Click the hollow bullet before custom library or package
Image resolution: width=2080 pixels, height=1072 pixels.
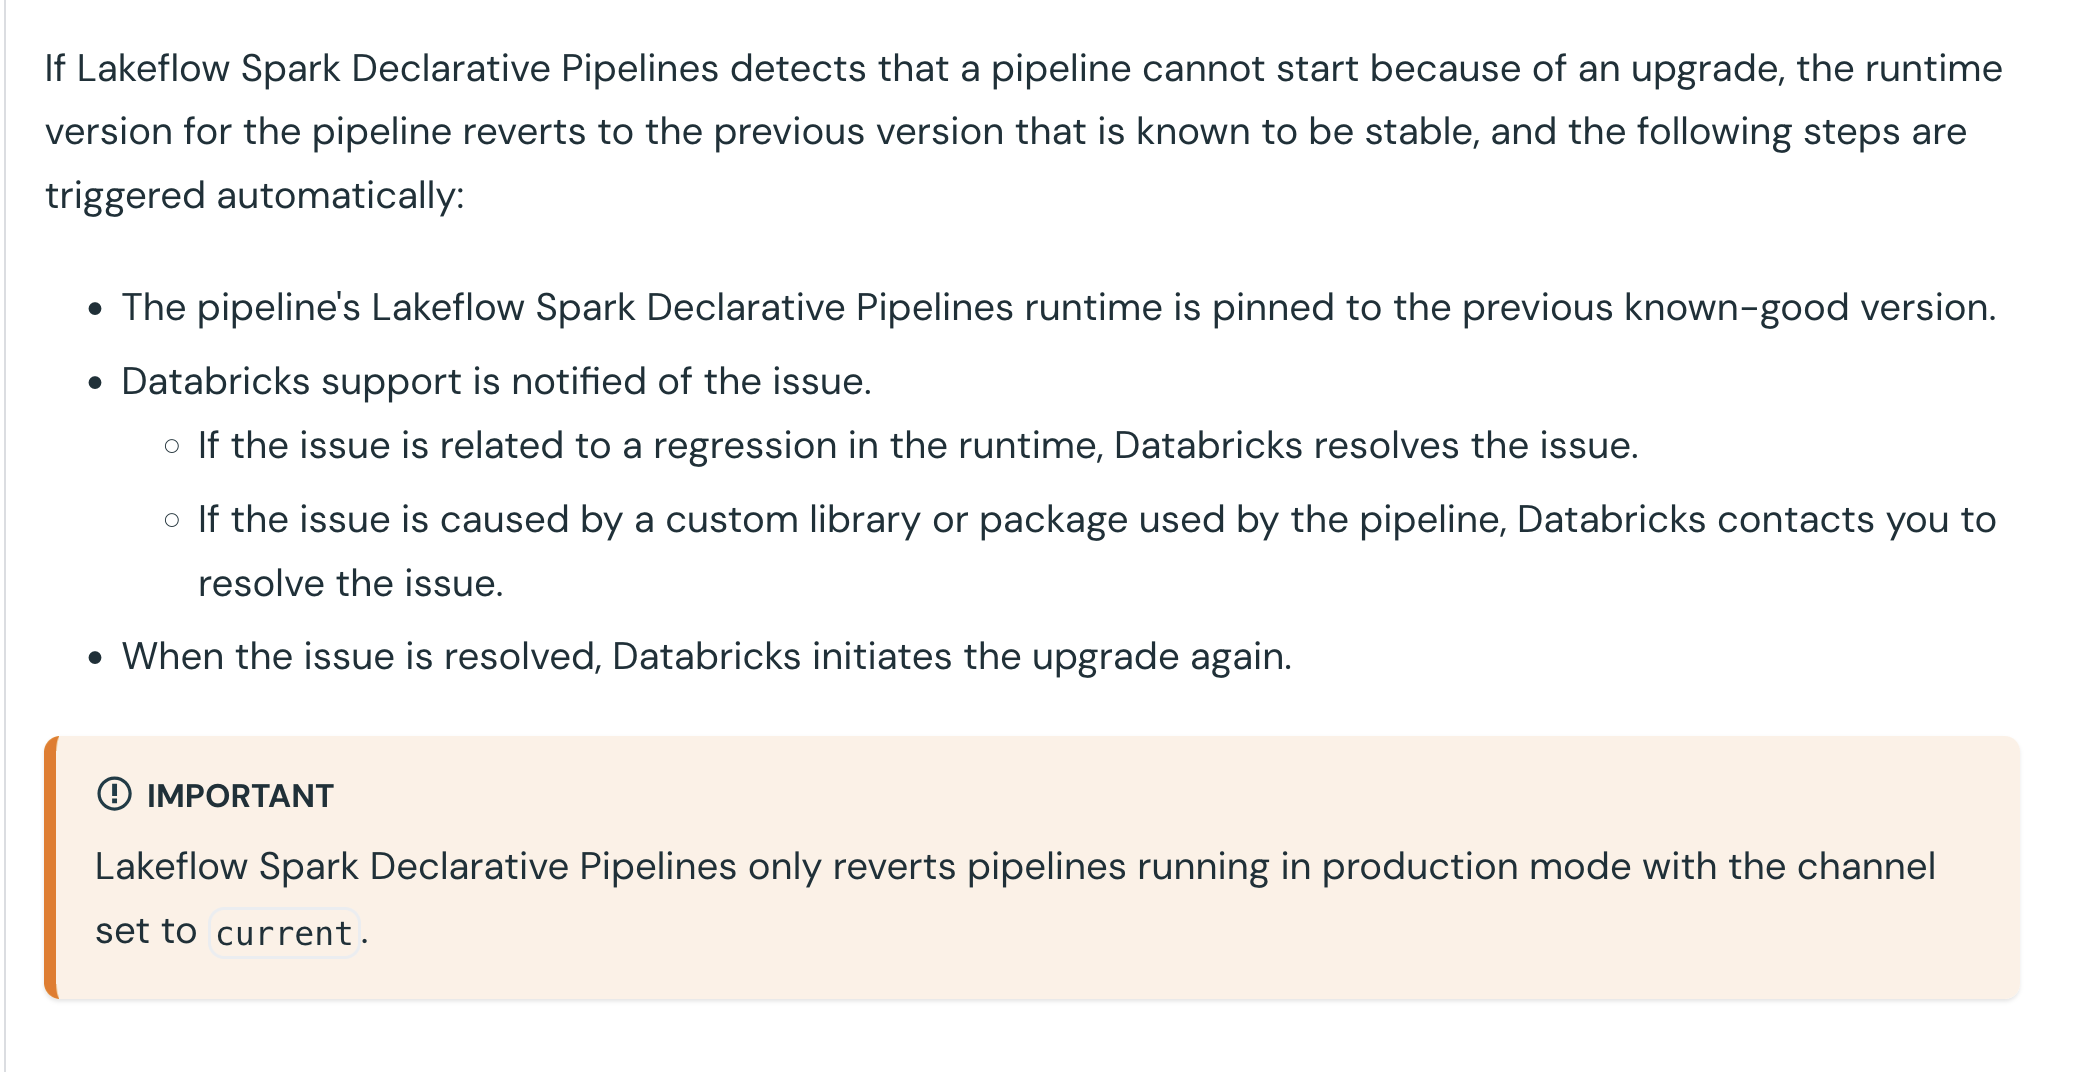click(172, 520)
